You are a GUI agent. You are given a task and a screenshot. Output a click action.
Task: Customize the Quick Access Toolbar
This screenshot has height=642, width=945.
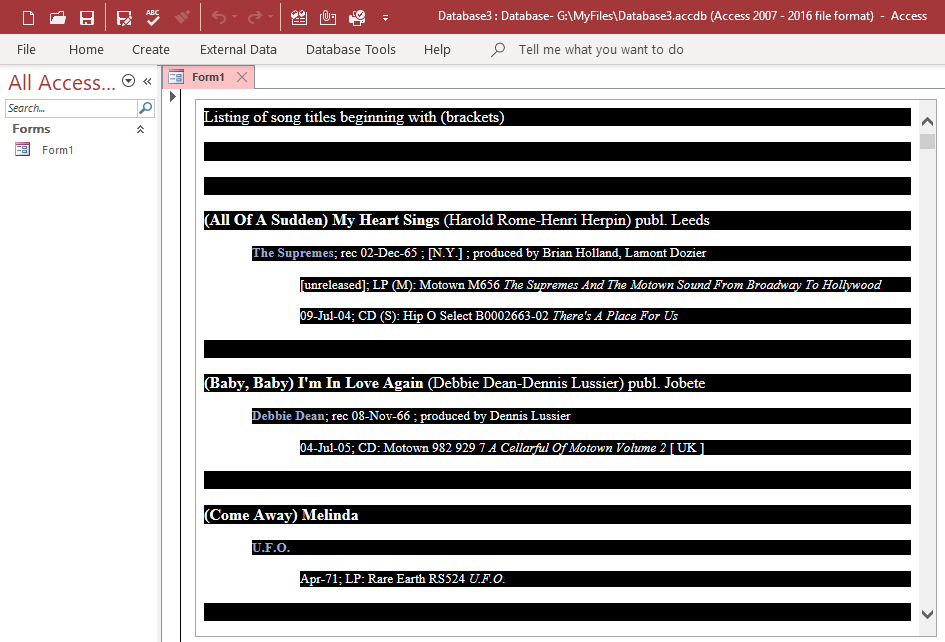(385, 18)
